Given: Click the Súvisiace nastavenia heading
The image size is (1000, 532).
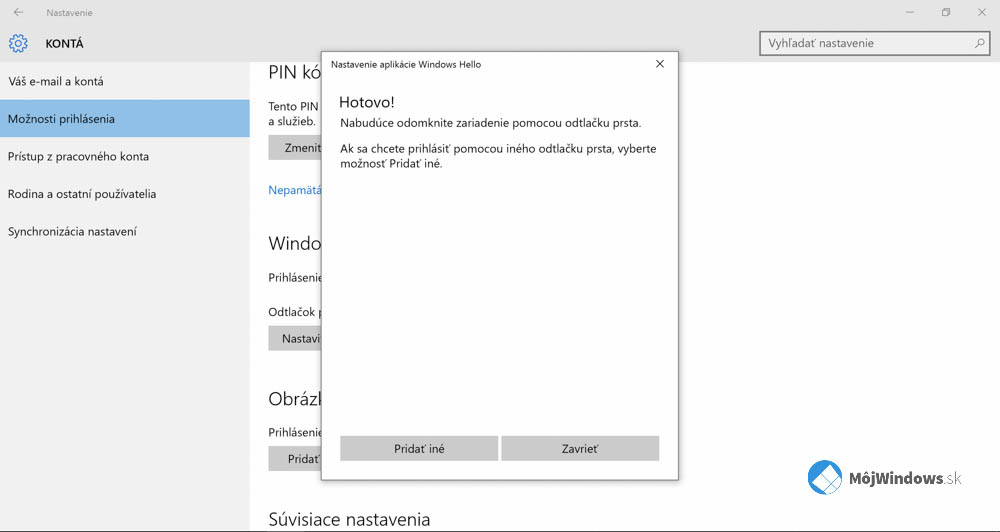Looking at the screenshot, I should click(x=349, y=519).
